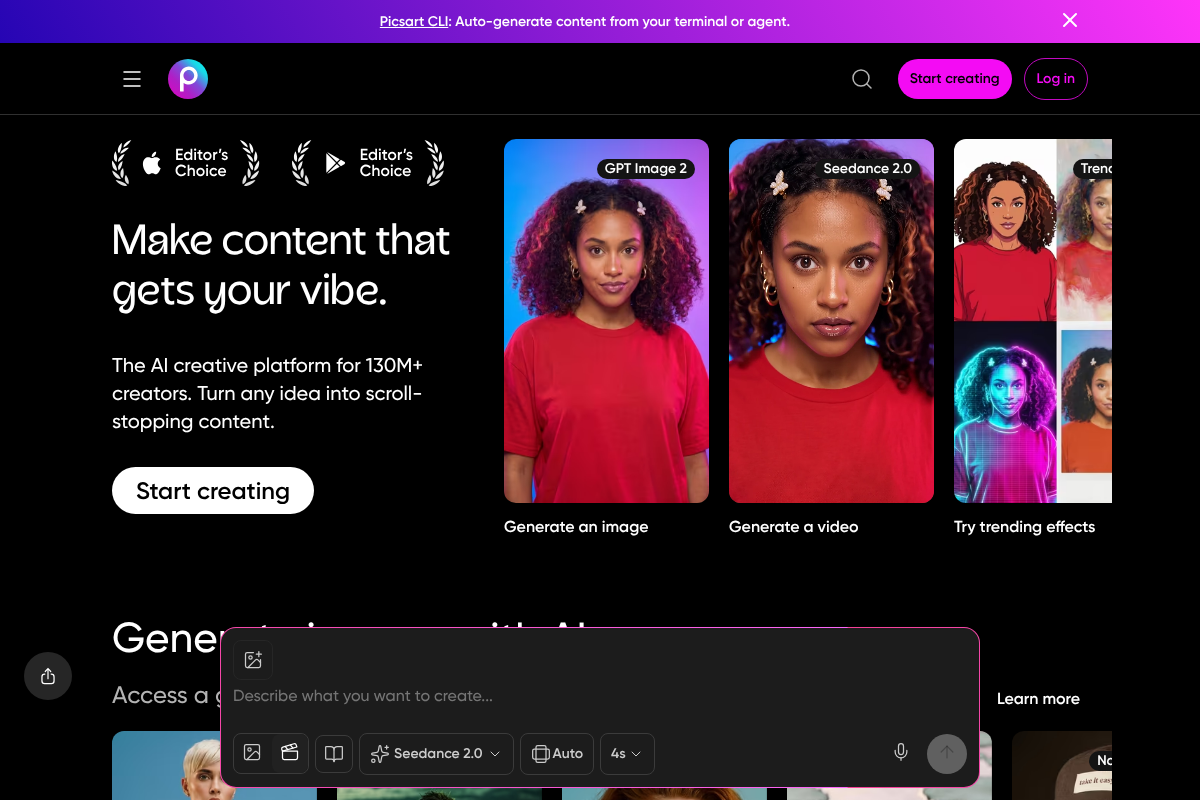The width and height of the screenshot is (1200, 800).
Task: Open the Seedance 2.0 video card
Action: click(831, 321)
